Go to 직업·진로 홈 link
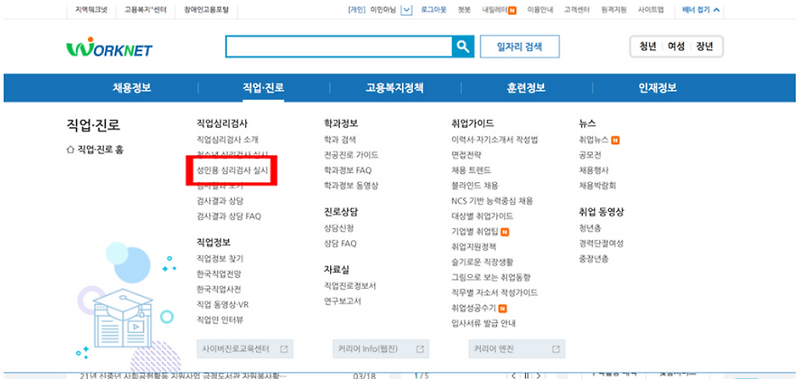This screenshot has width=800, height=379. pyautogui.click(x=95, y=150)
